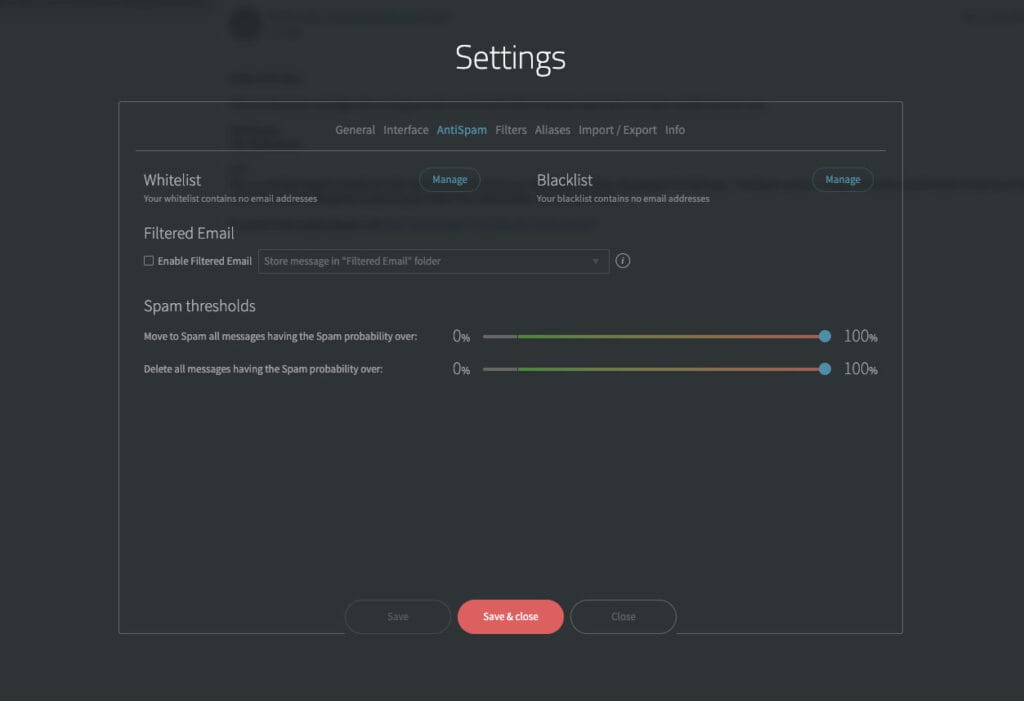This screenshot has width=1024, height=701.
Task: Manage the Whitelist email addresses
Action: click(x=449, y=179)
